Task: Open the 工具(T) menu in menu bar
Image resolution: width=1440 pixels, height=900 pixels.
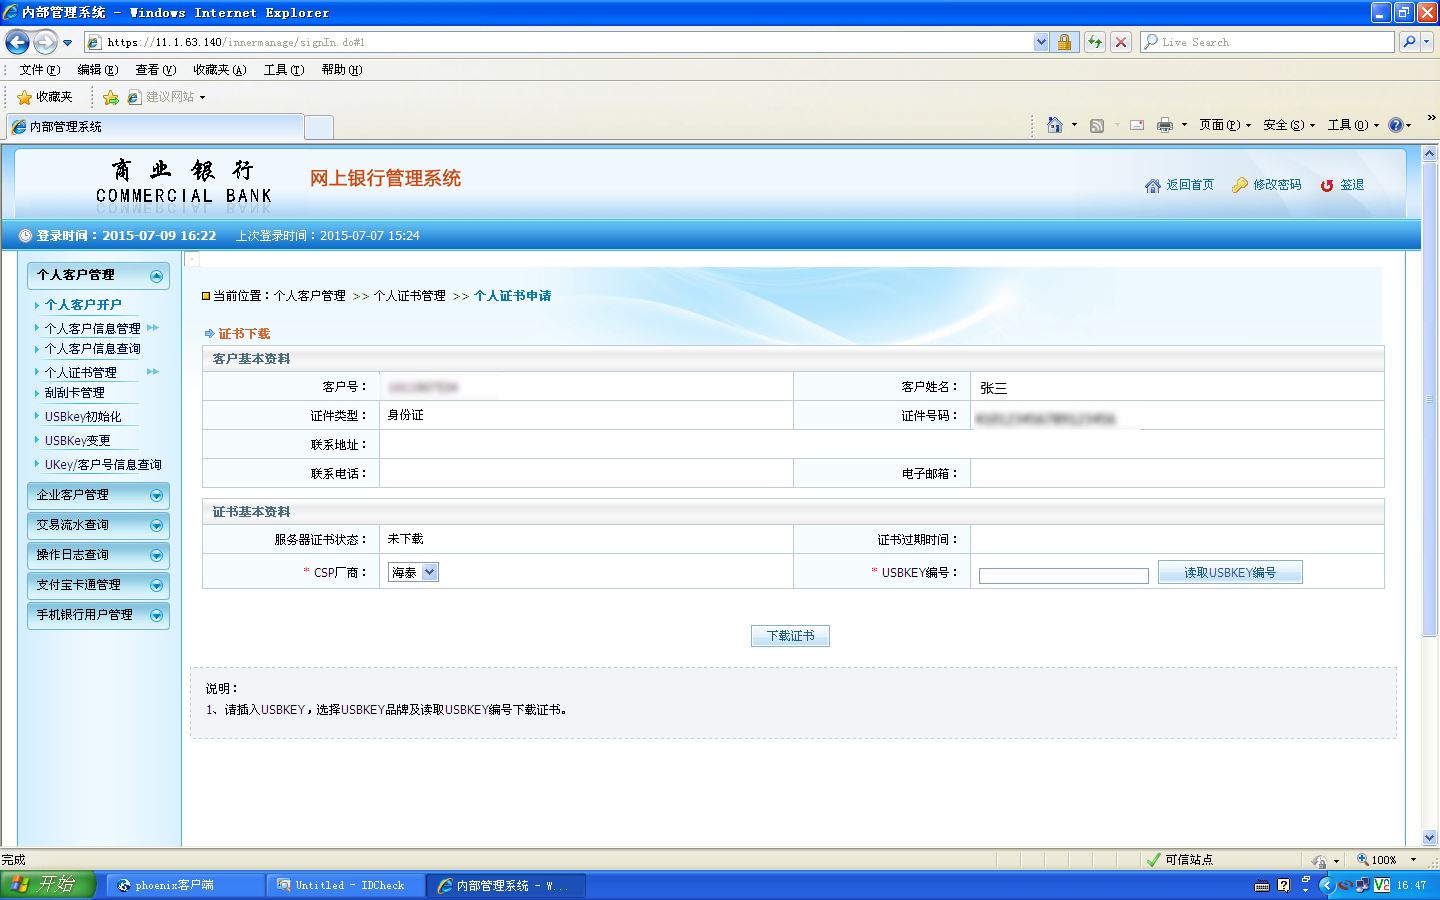Action: tap(283, 69)
